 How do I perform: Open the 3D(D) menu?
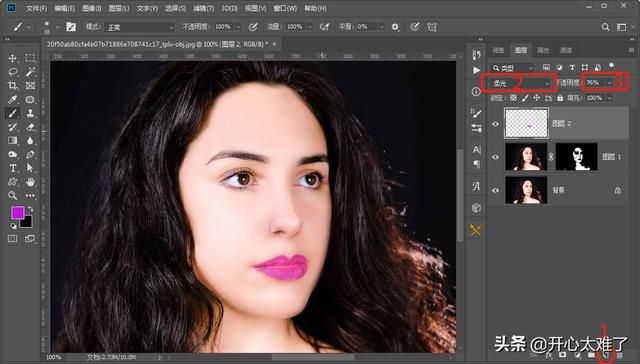pos(229,8)
